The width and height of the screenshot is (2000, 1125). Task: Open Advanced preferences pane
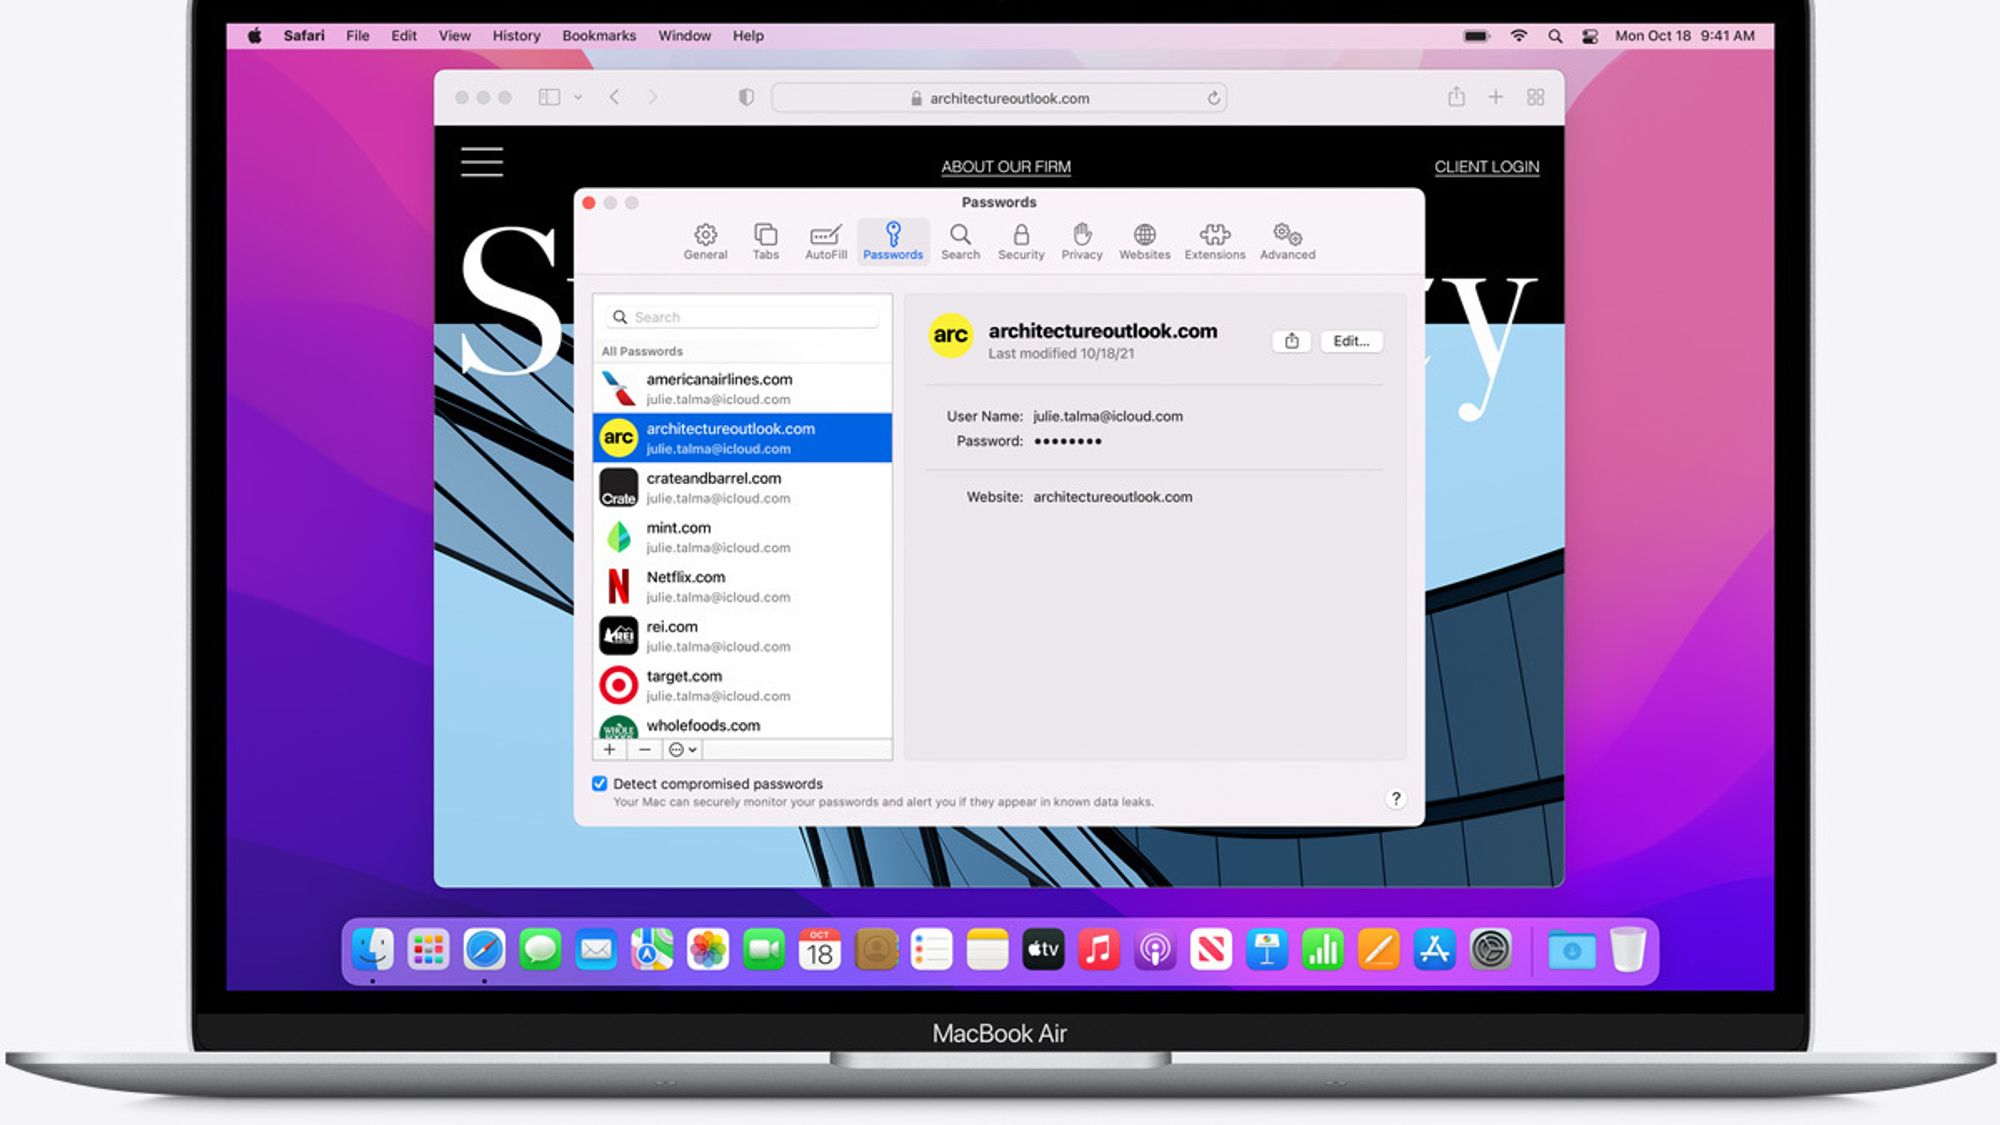[x=1287, y=241]
